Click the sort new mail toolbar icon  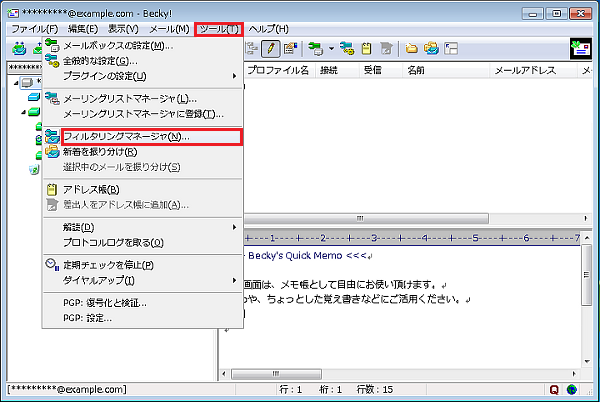[431, 49]
